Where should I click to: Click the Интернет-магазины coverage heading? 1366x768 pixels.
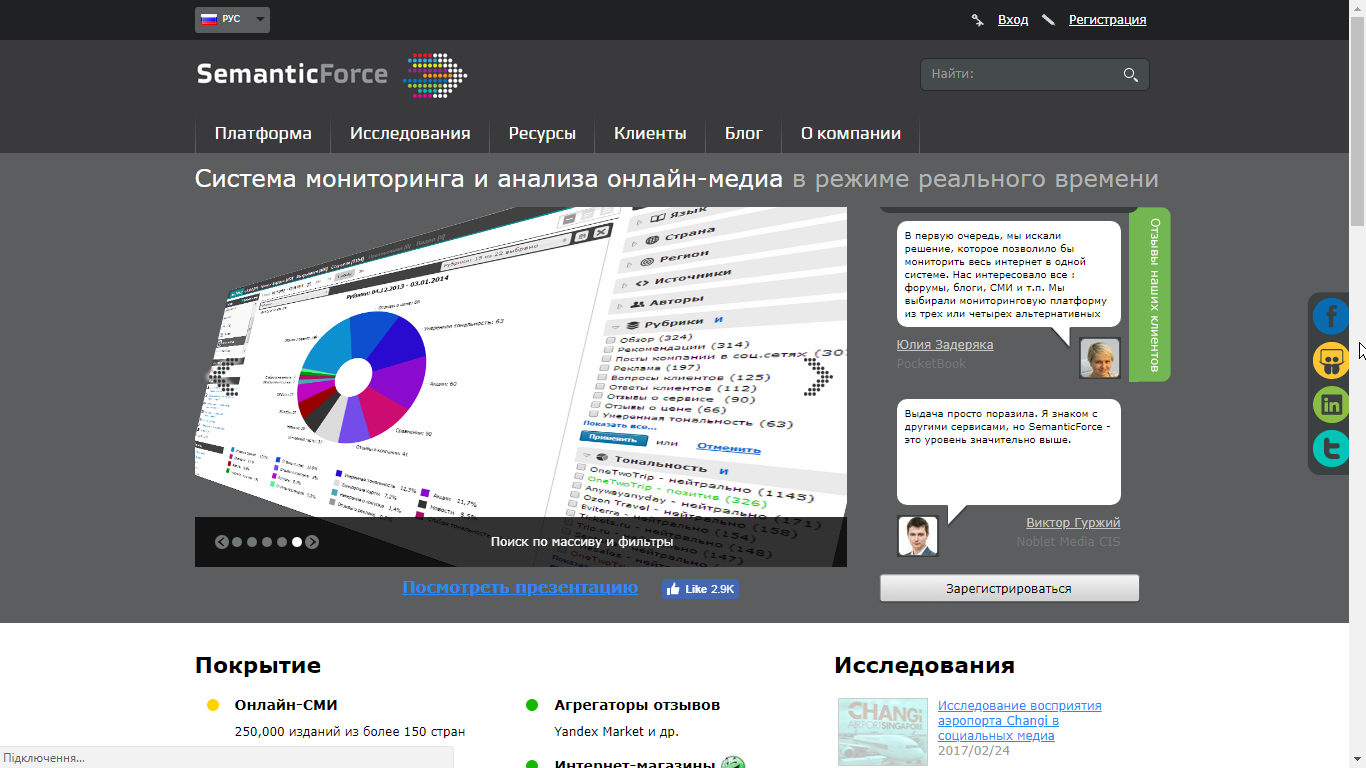pos(635,764)
